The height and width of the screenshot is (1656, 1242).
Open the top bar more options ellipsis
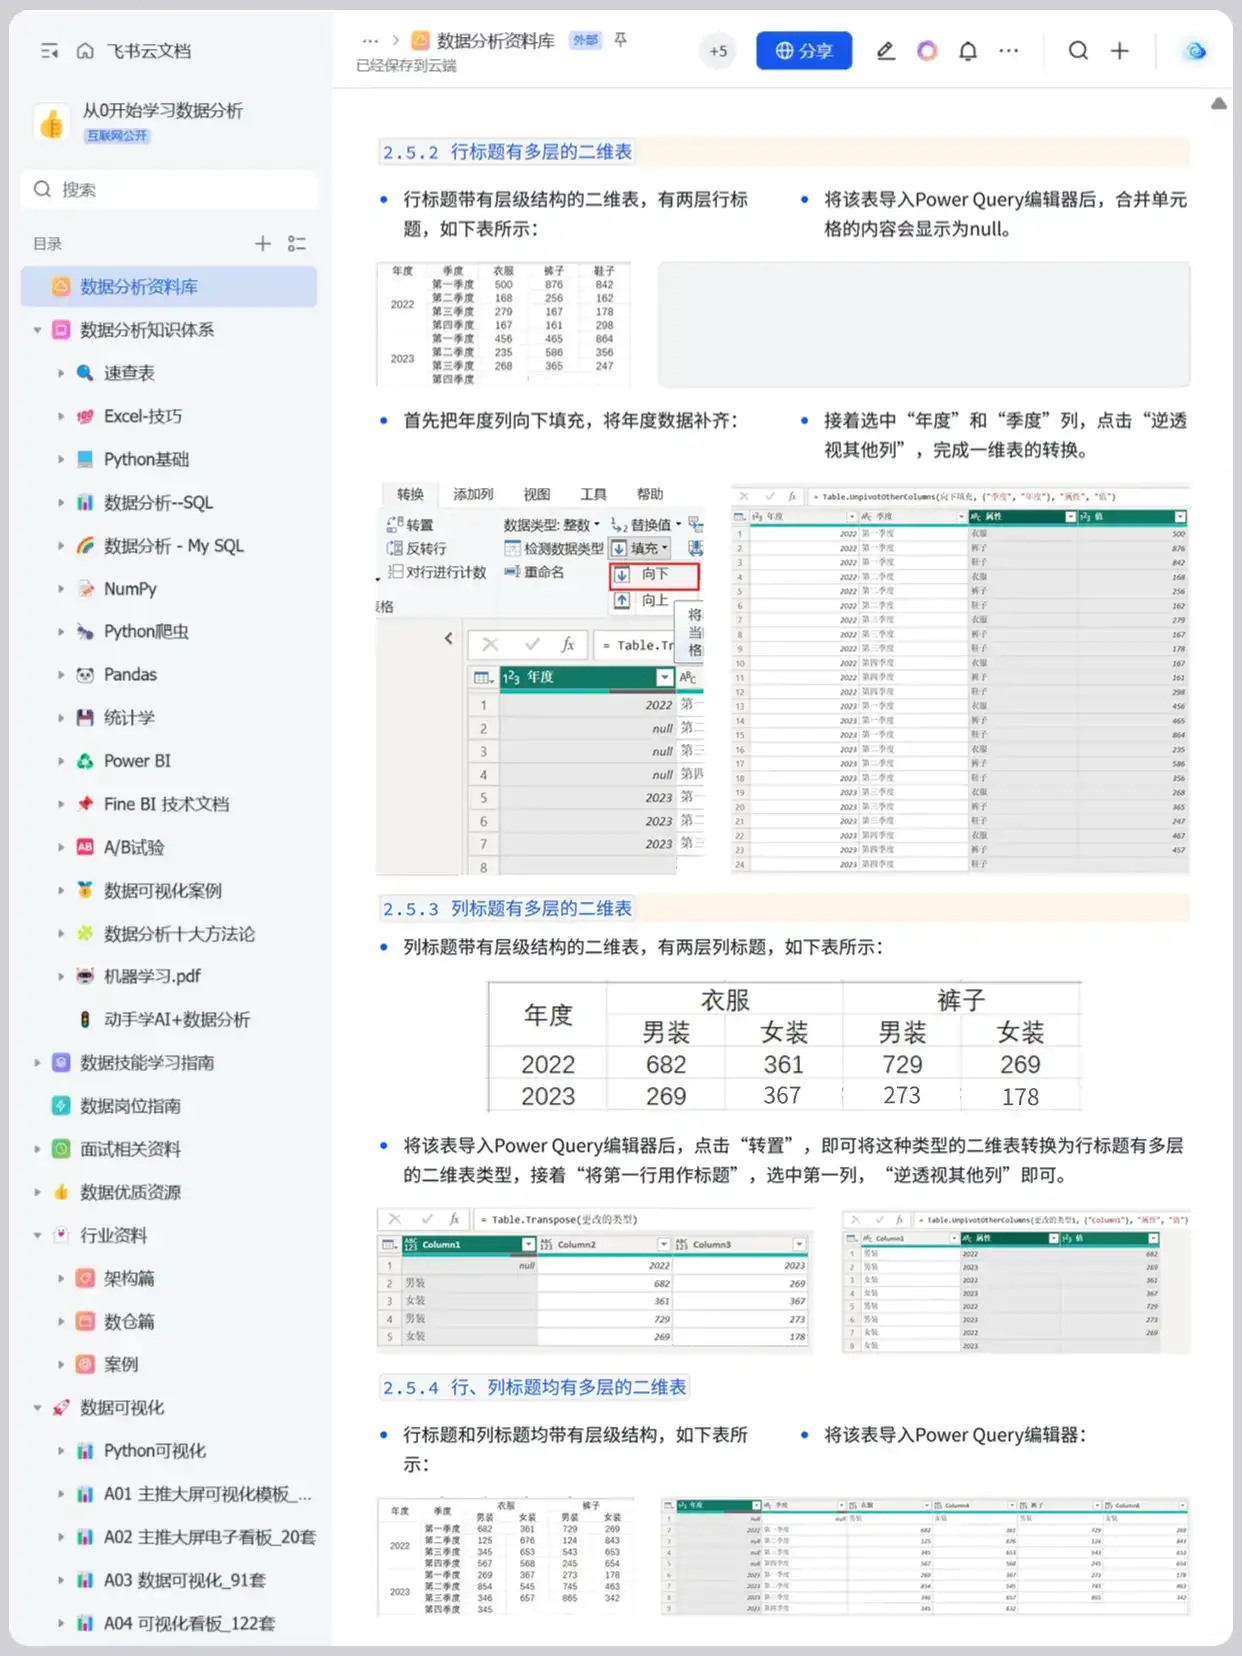pyautogui.click(x=1009, y=51)
